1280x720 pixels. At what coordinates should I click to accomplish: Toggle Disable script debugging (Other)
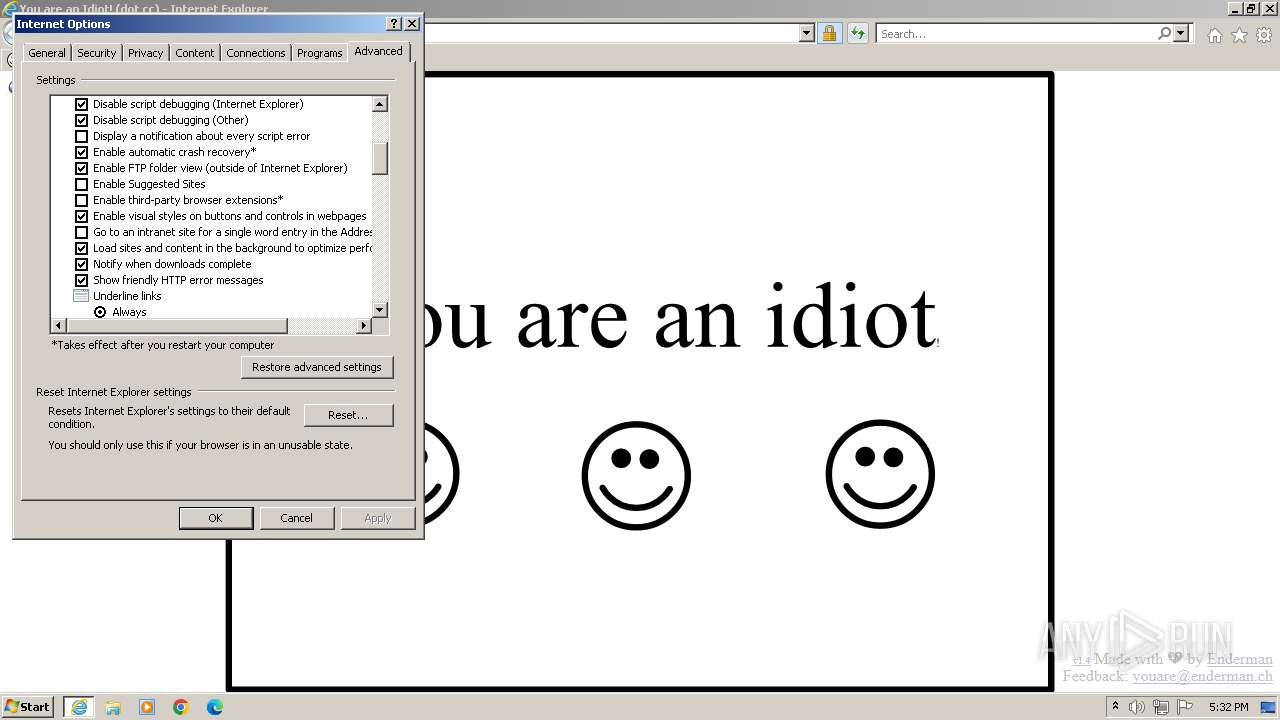[82, 120]
